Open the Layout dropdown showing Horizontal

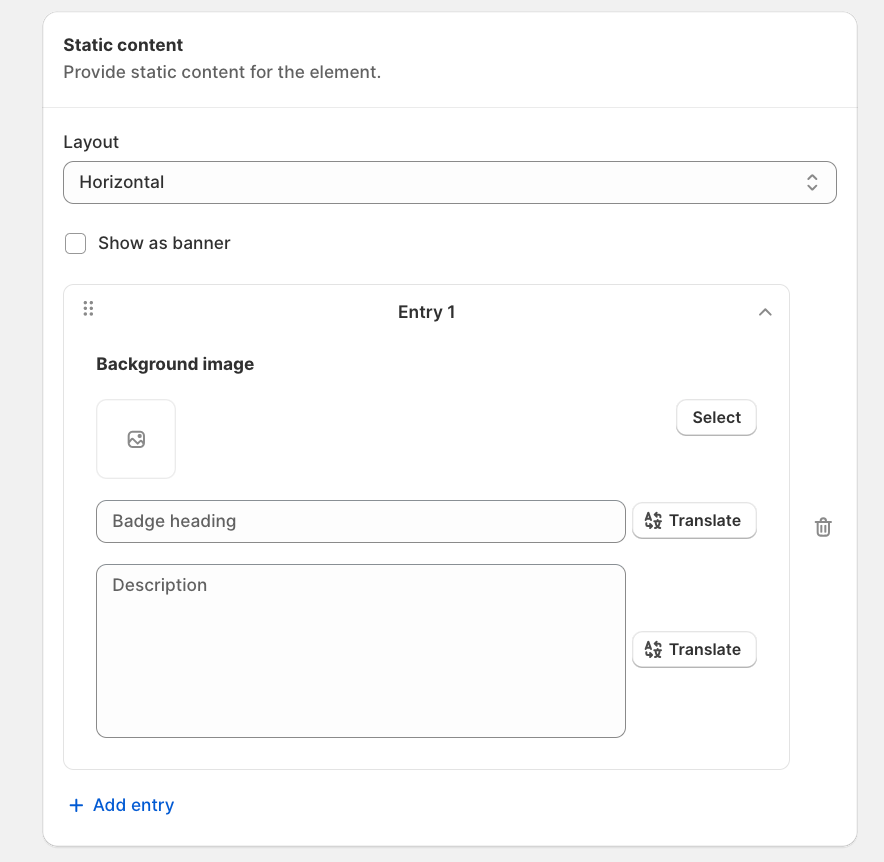pyautogui.click(x=450, y=183)
